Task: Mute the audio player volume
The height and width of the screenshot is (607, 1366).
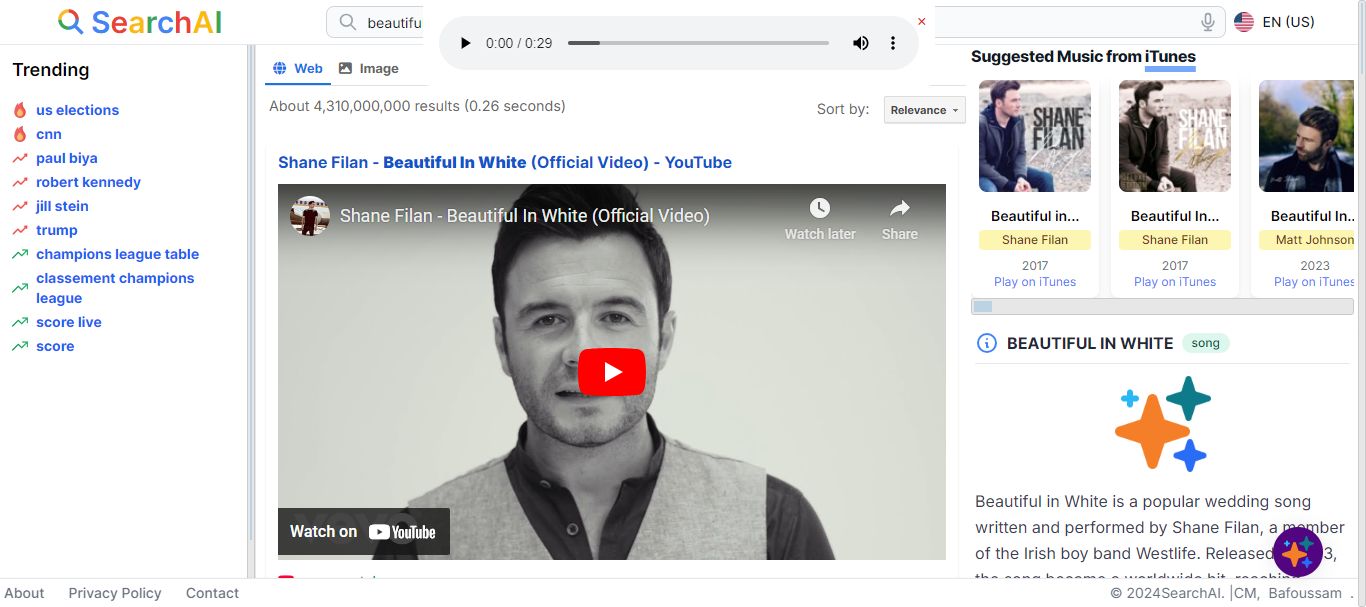Action: [861, 43]
